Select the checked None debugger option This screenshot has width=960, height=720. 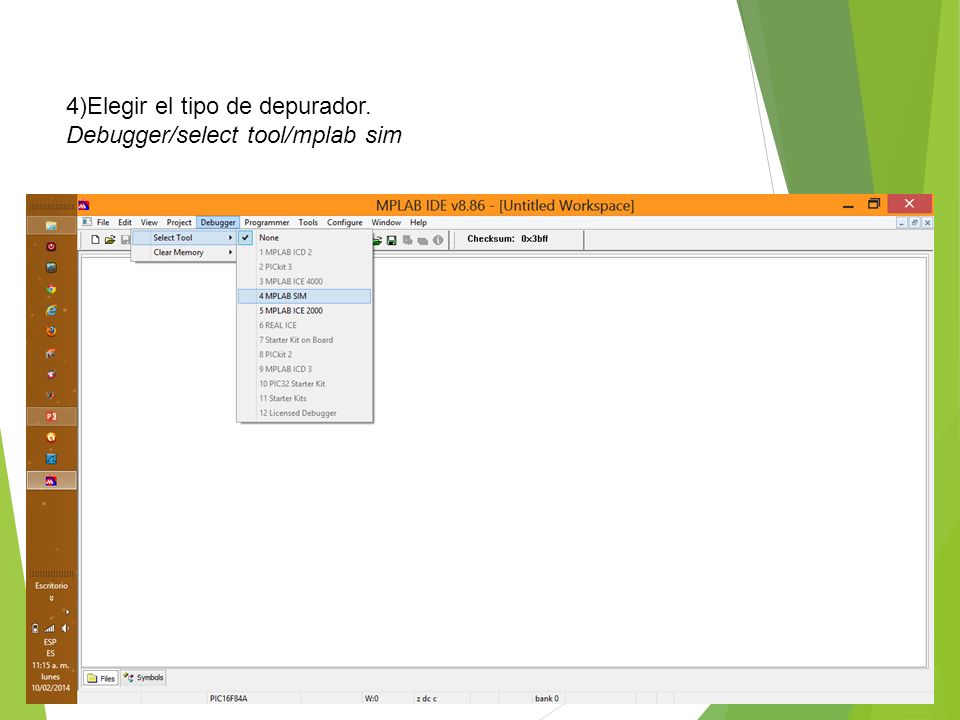(x=304, y=238)
